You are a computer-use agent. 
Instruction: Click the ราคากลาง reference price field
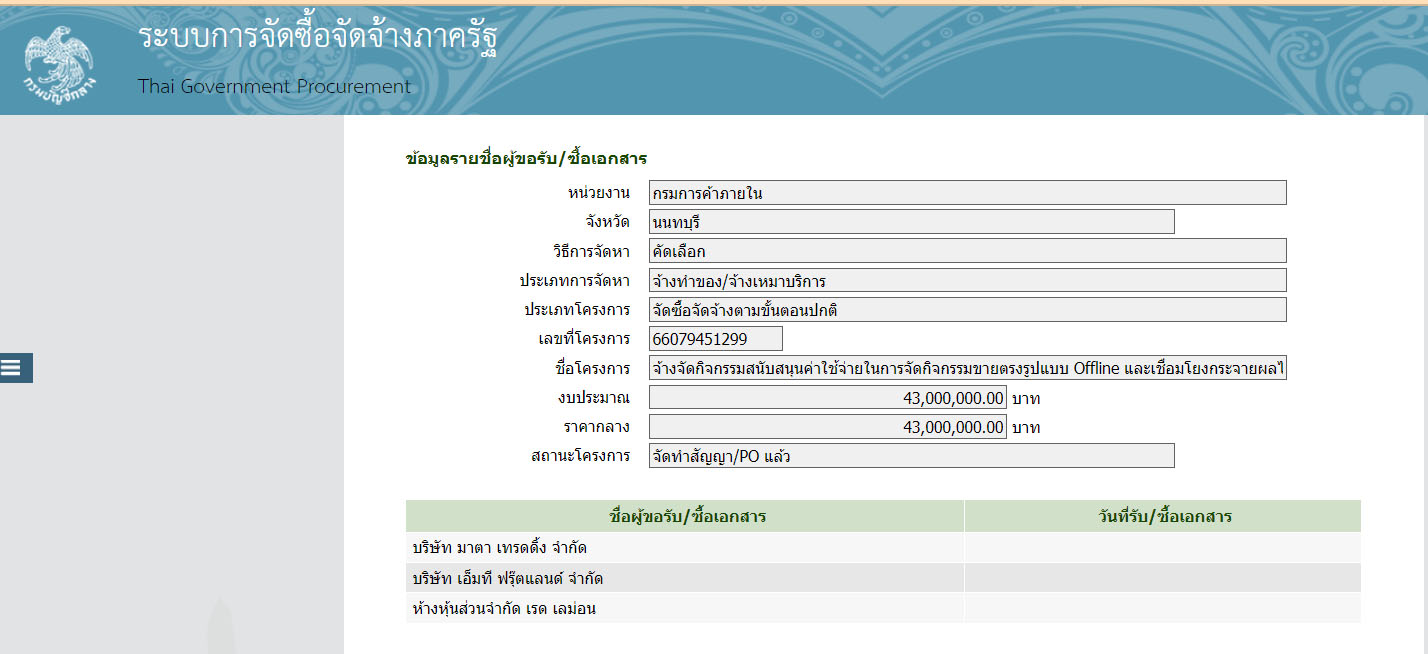click(827, 427)
